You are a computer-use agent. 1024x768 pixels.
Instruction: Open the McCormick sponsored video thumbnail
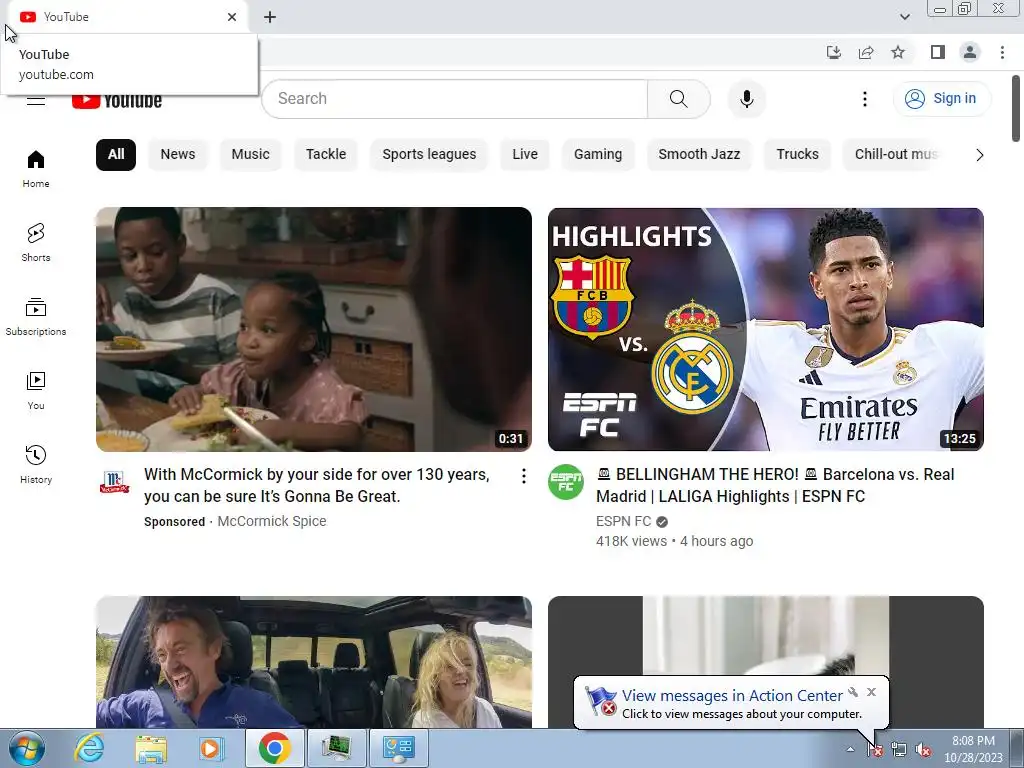(x=313, y=329)
